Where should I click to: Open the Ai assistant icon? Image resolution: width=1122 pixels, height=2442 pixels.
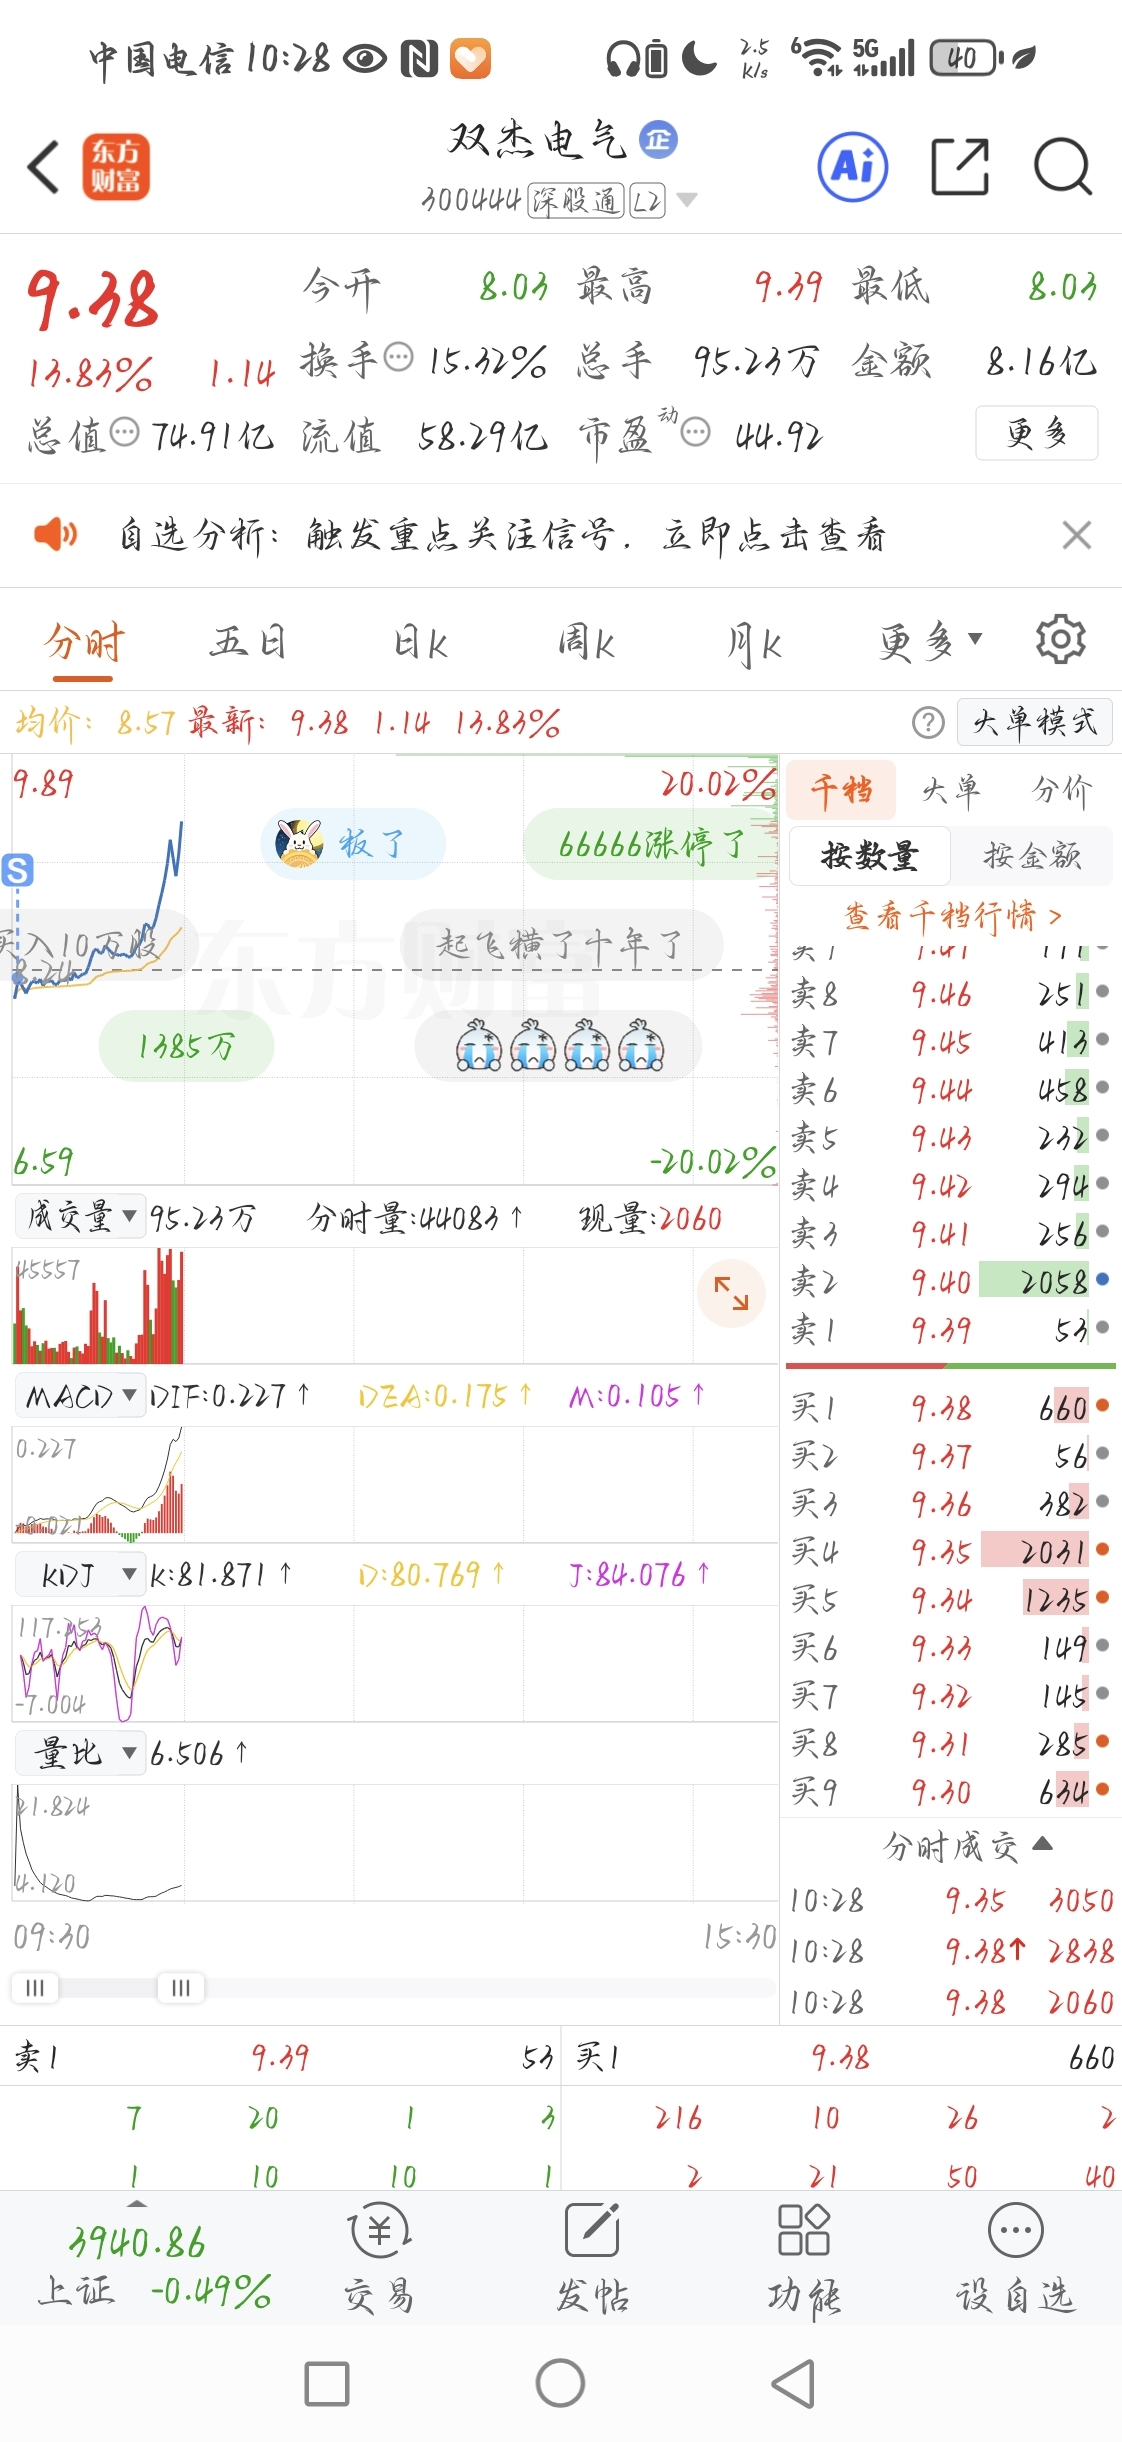click(853, 166)
